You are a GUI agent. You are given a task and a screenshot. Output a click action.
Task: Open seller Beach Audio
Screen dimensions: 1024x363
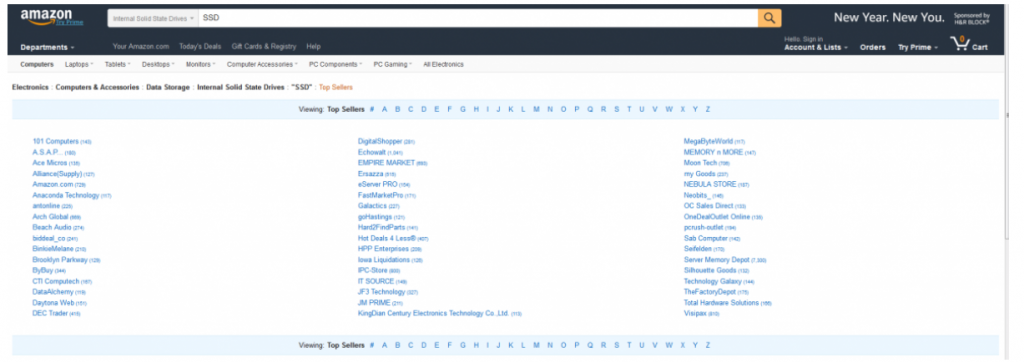click(x=52, y=227)
